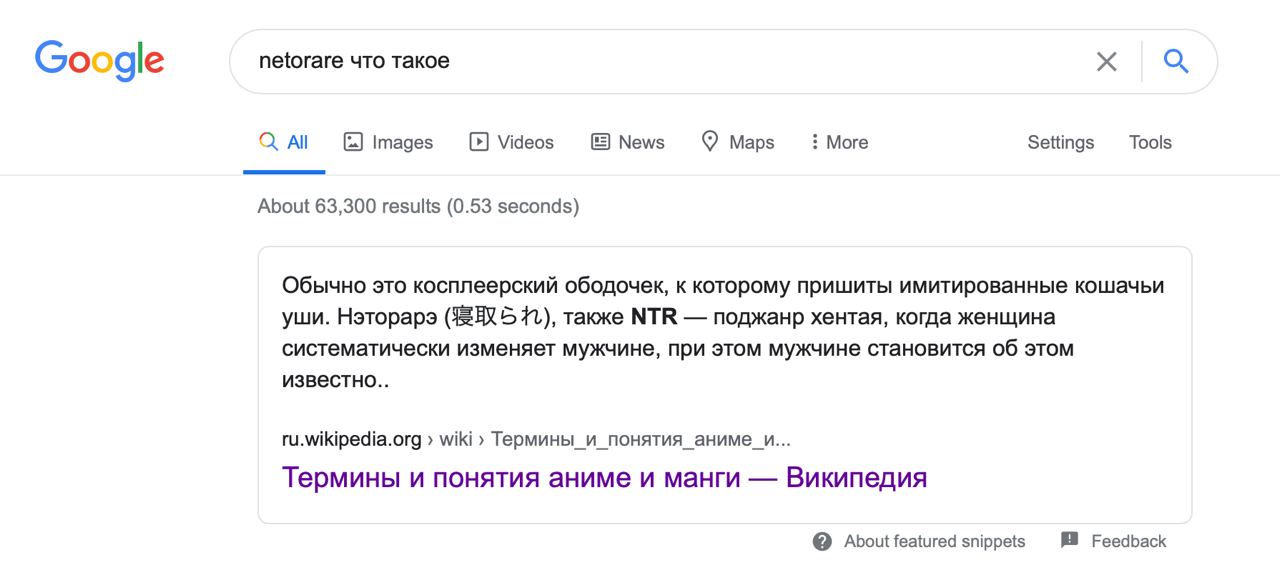Click the feedback flag icon

[1069, 540]
